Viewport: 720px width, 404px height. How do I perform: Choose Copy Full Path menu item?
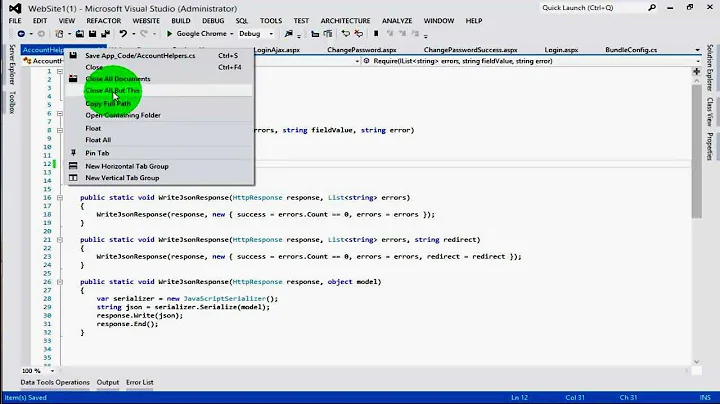(159, 103)
